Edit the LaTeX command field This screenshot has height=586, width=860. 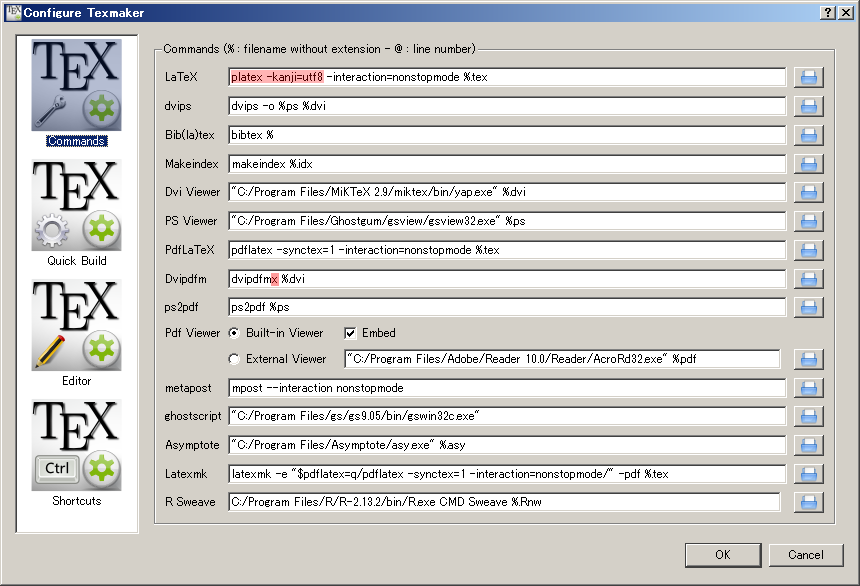point(507,77)
